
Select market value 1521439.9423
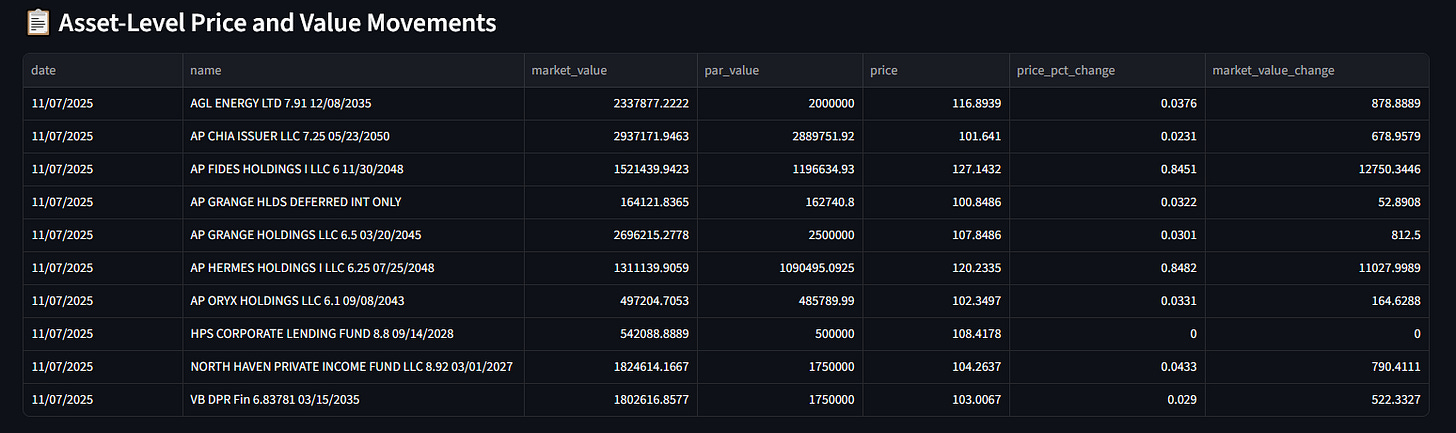(x=610, y=169)
